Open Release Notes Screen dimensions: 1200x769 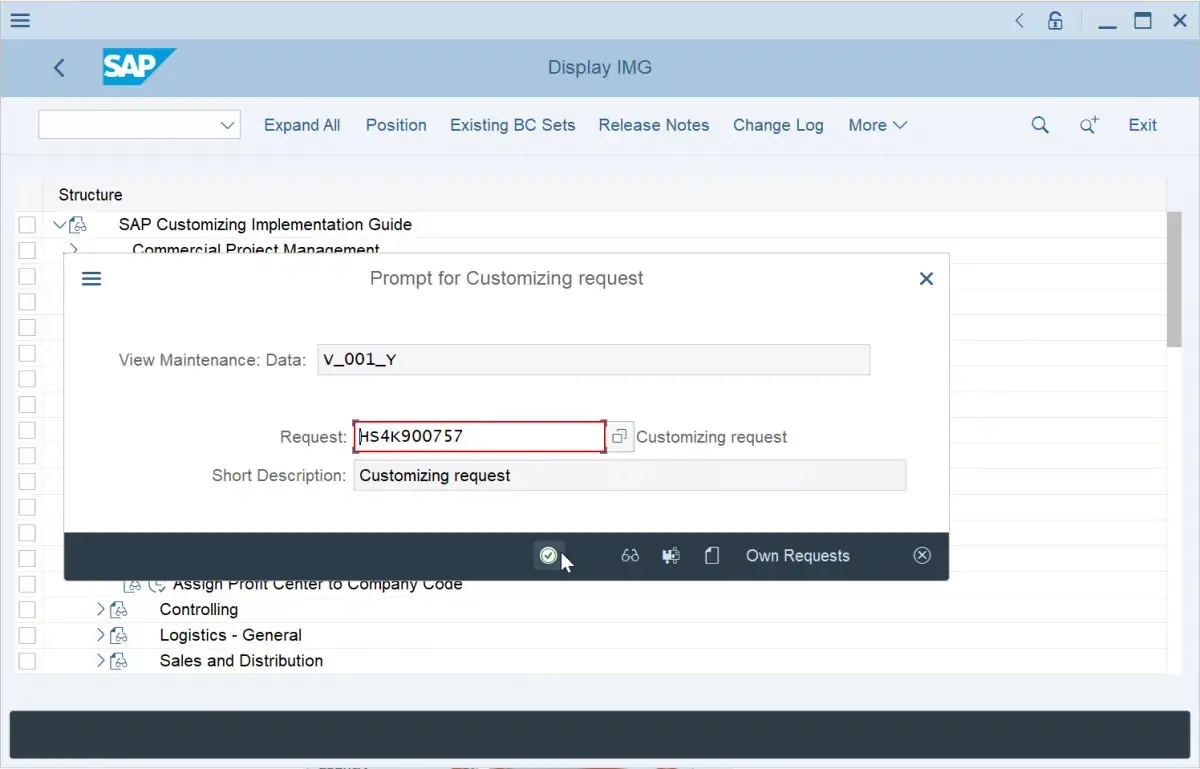[x=654, y=125]
